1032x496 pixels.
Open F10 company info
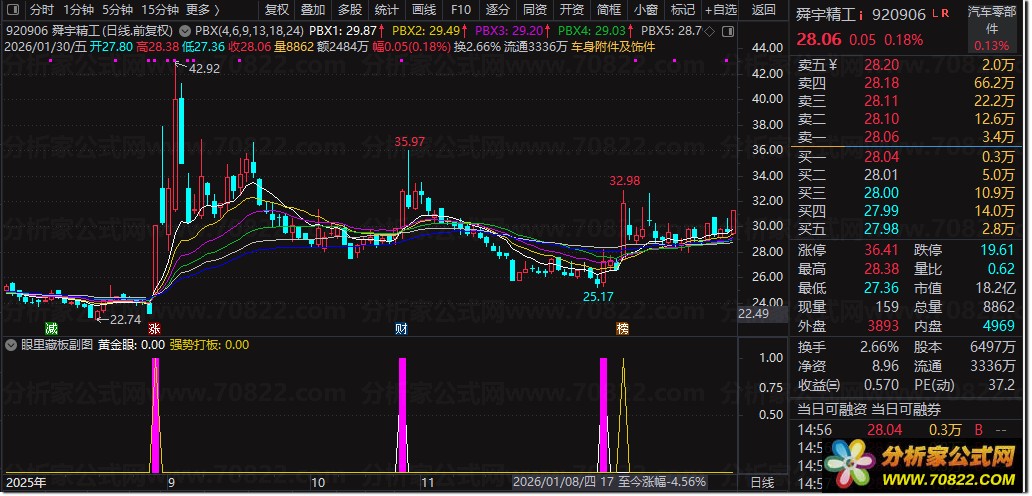click(x=461, y=10)
